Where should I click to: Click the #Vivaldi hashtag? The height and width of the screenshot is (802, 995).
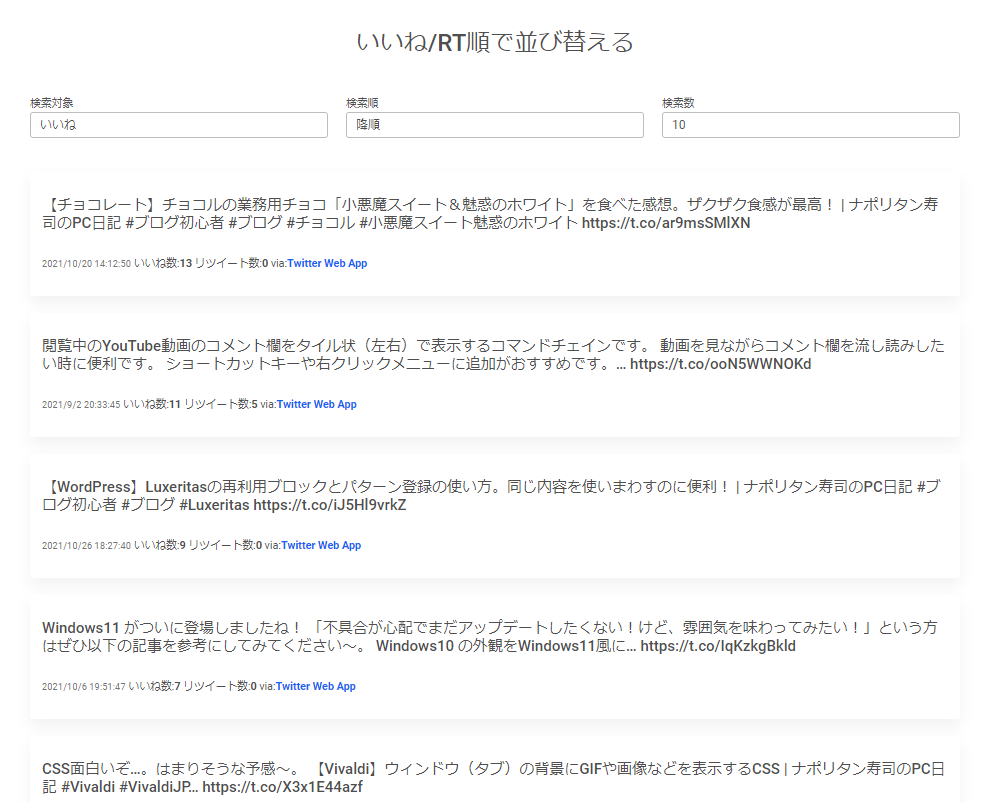click(88, 787)
